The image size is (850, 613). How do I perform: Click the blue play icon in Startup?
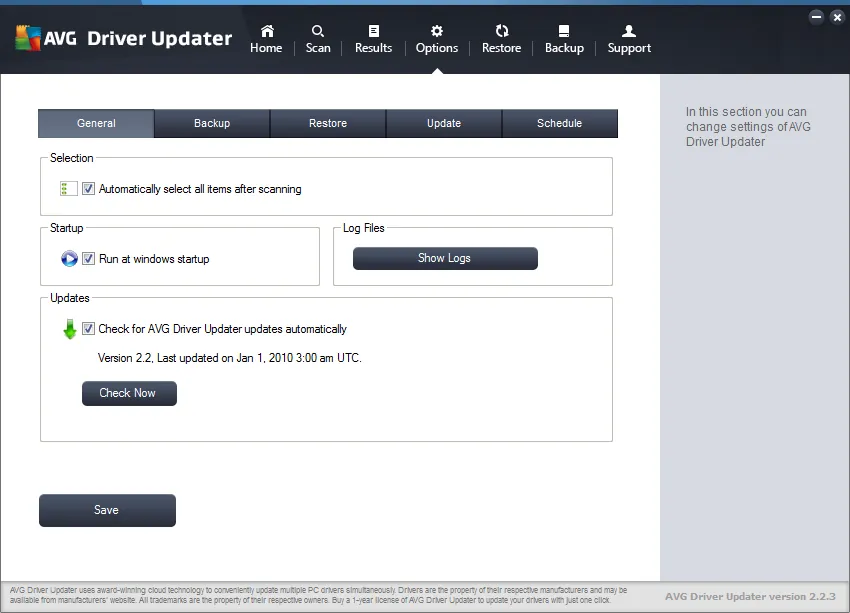69,259
